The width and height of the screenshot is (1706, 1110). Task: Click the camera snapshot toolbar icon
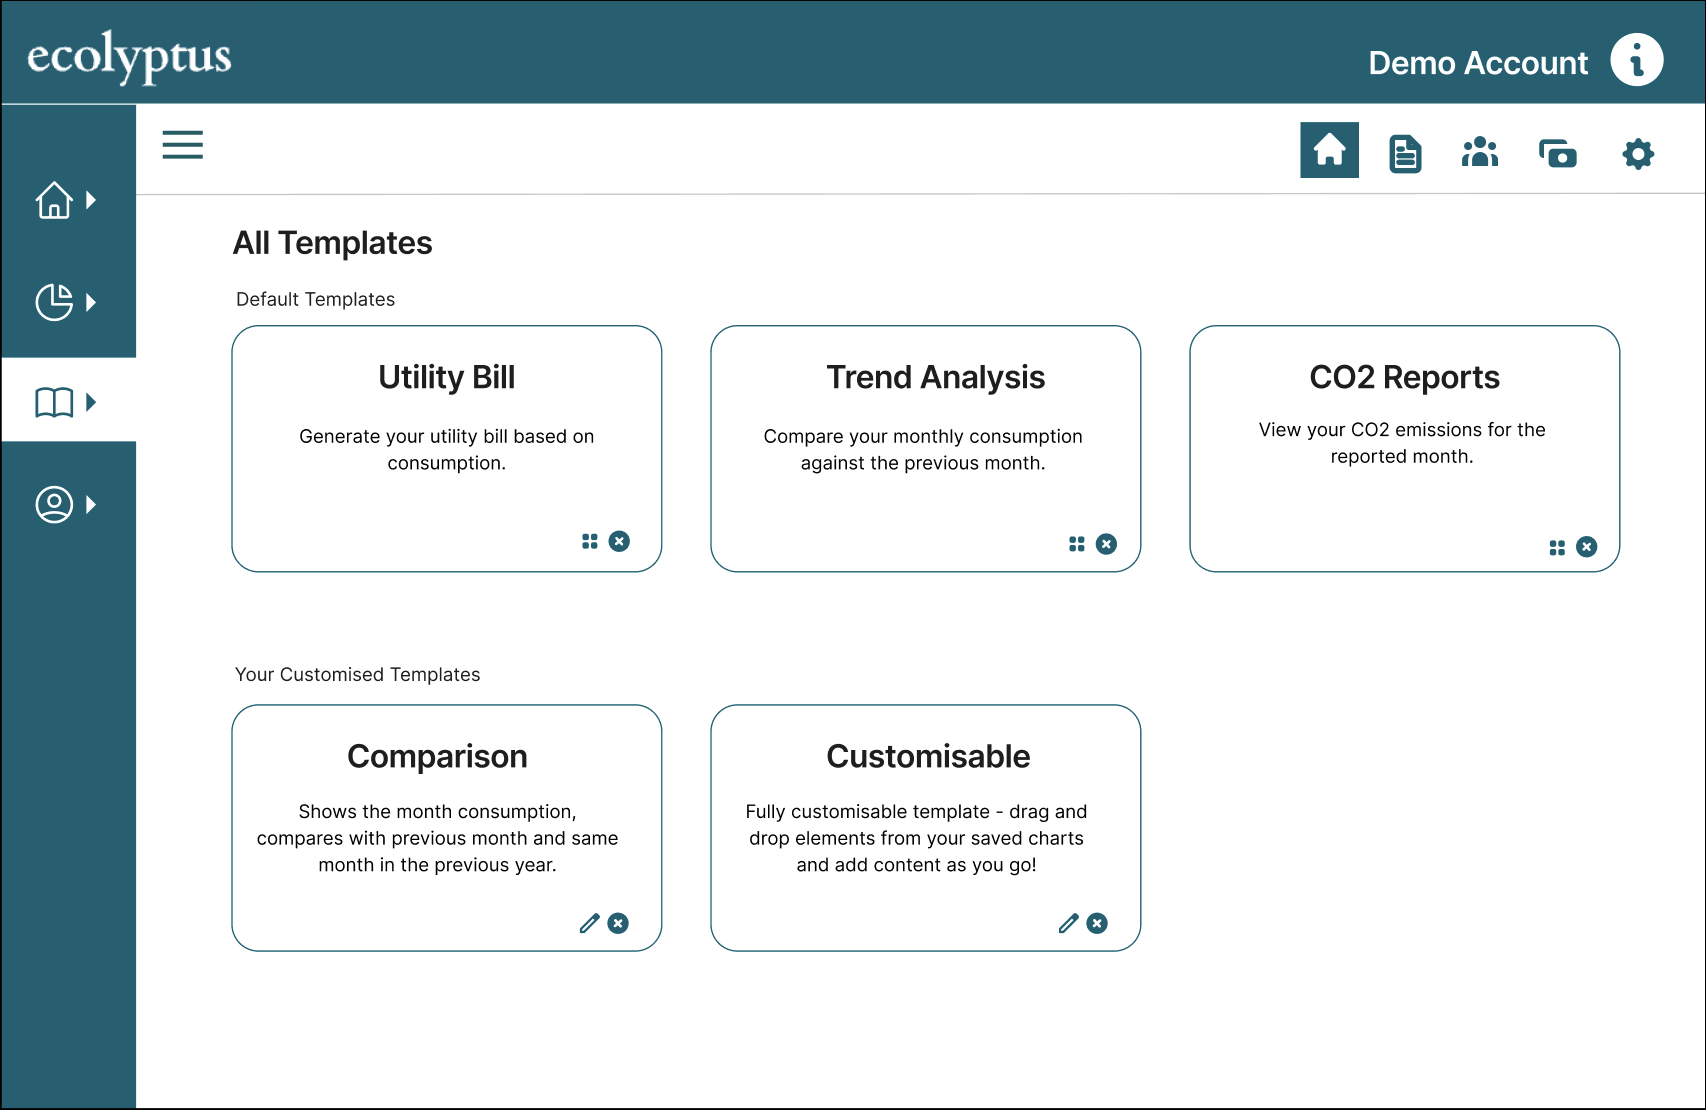[1557, 154]
